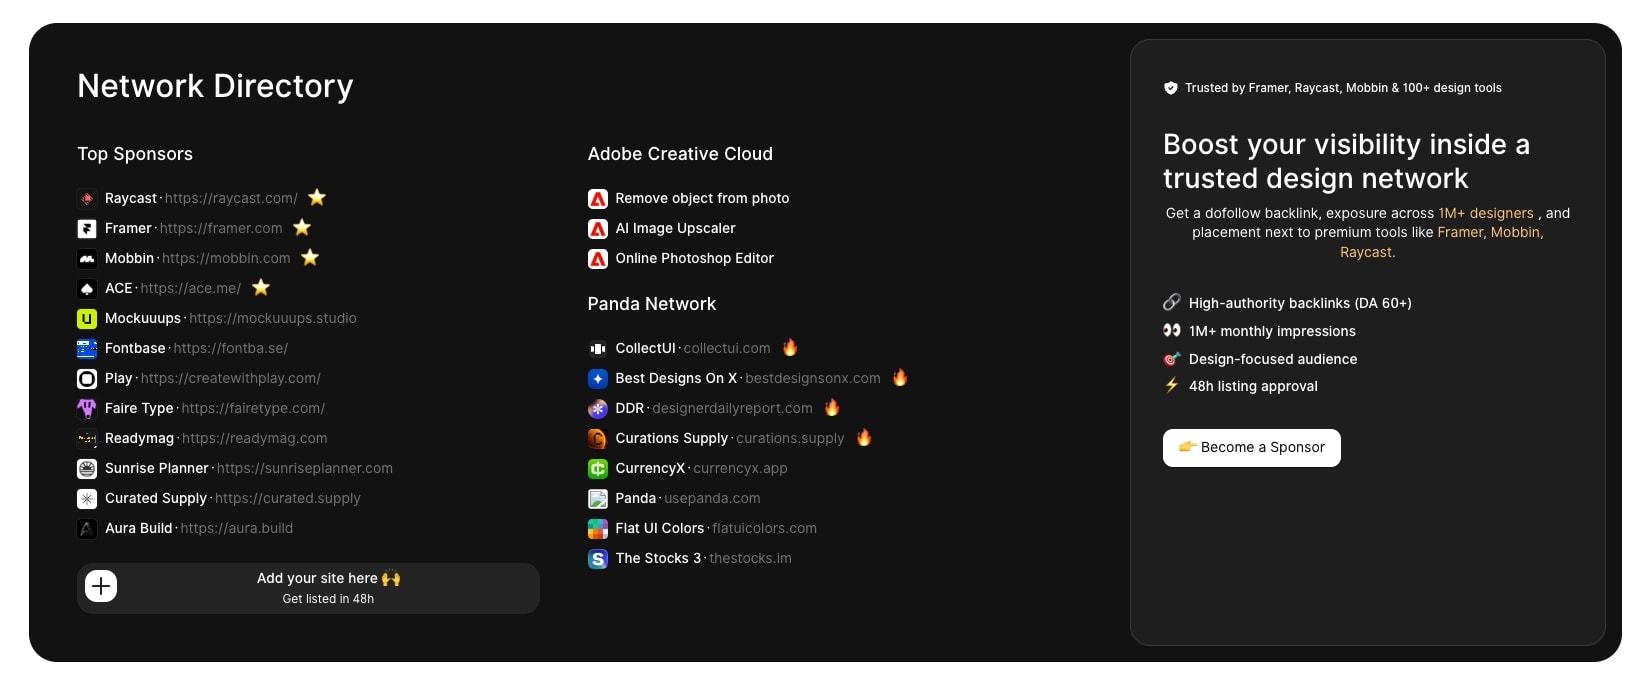The image size is (1641, 681).
Task: Open the Framer sponsor link
Action: pyautogui.click(x=194, y=228)
